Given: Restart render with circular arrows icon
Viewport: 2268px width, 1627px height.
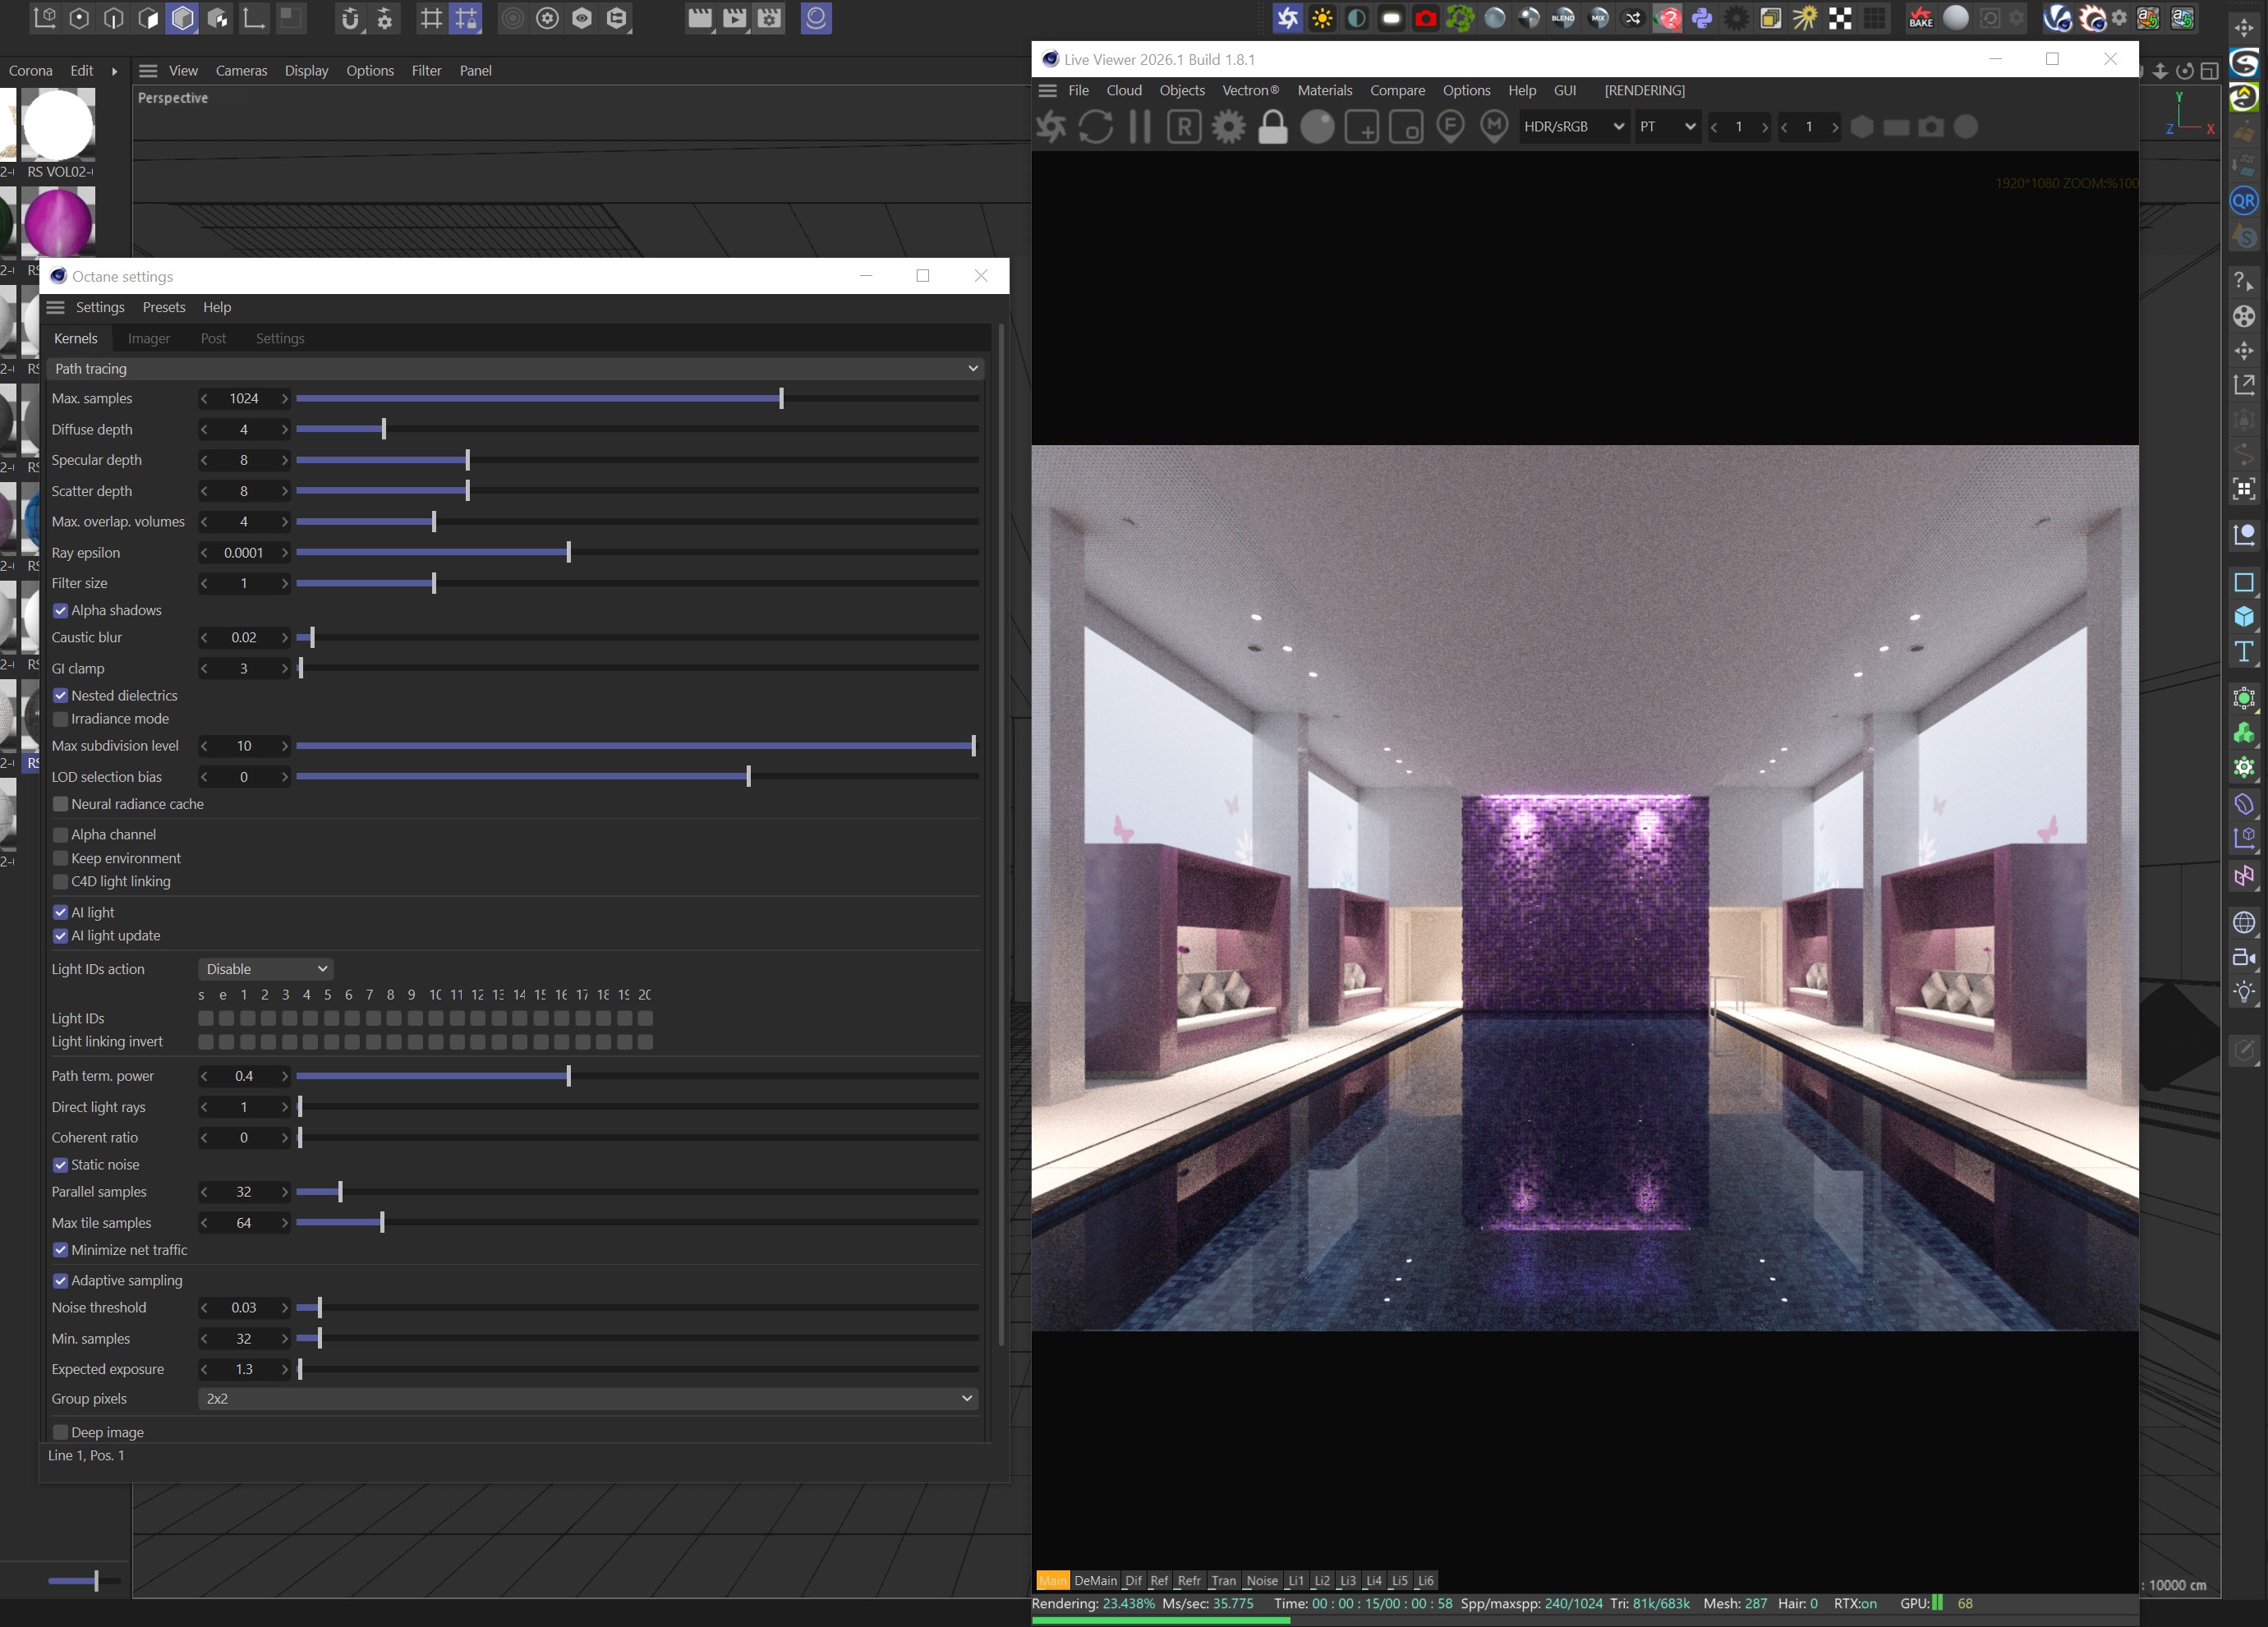Looking at the screenshot, I should pyautogui.click(x=1095, y=127).
